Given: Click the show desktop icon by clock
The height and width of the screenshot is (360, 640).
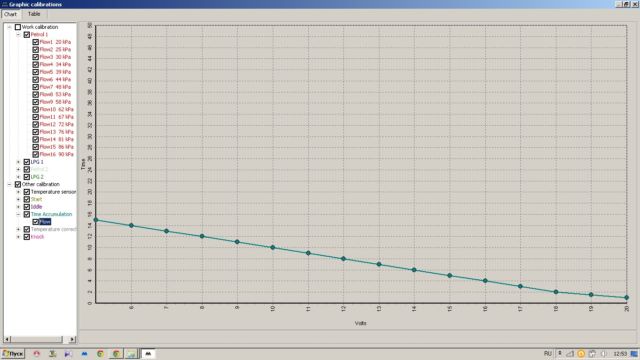Looking at the screenshot, I should pos(634,353).
